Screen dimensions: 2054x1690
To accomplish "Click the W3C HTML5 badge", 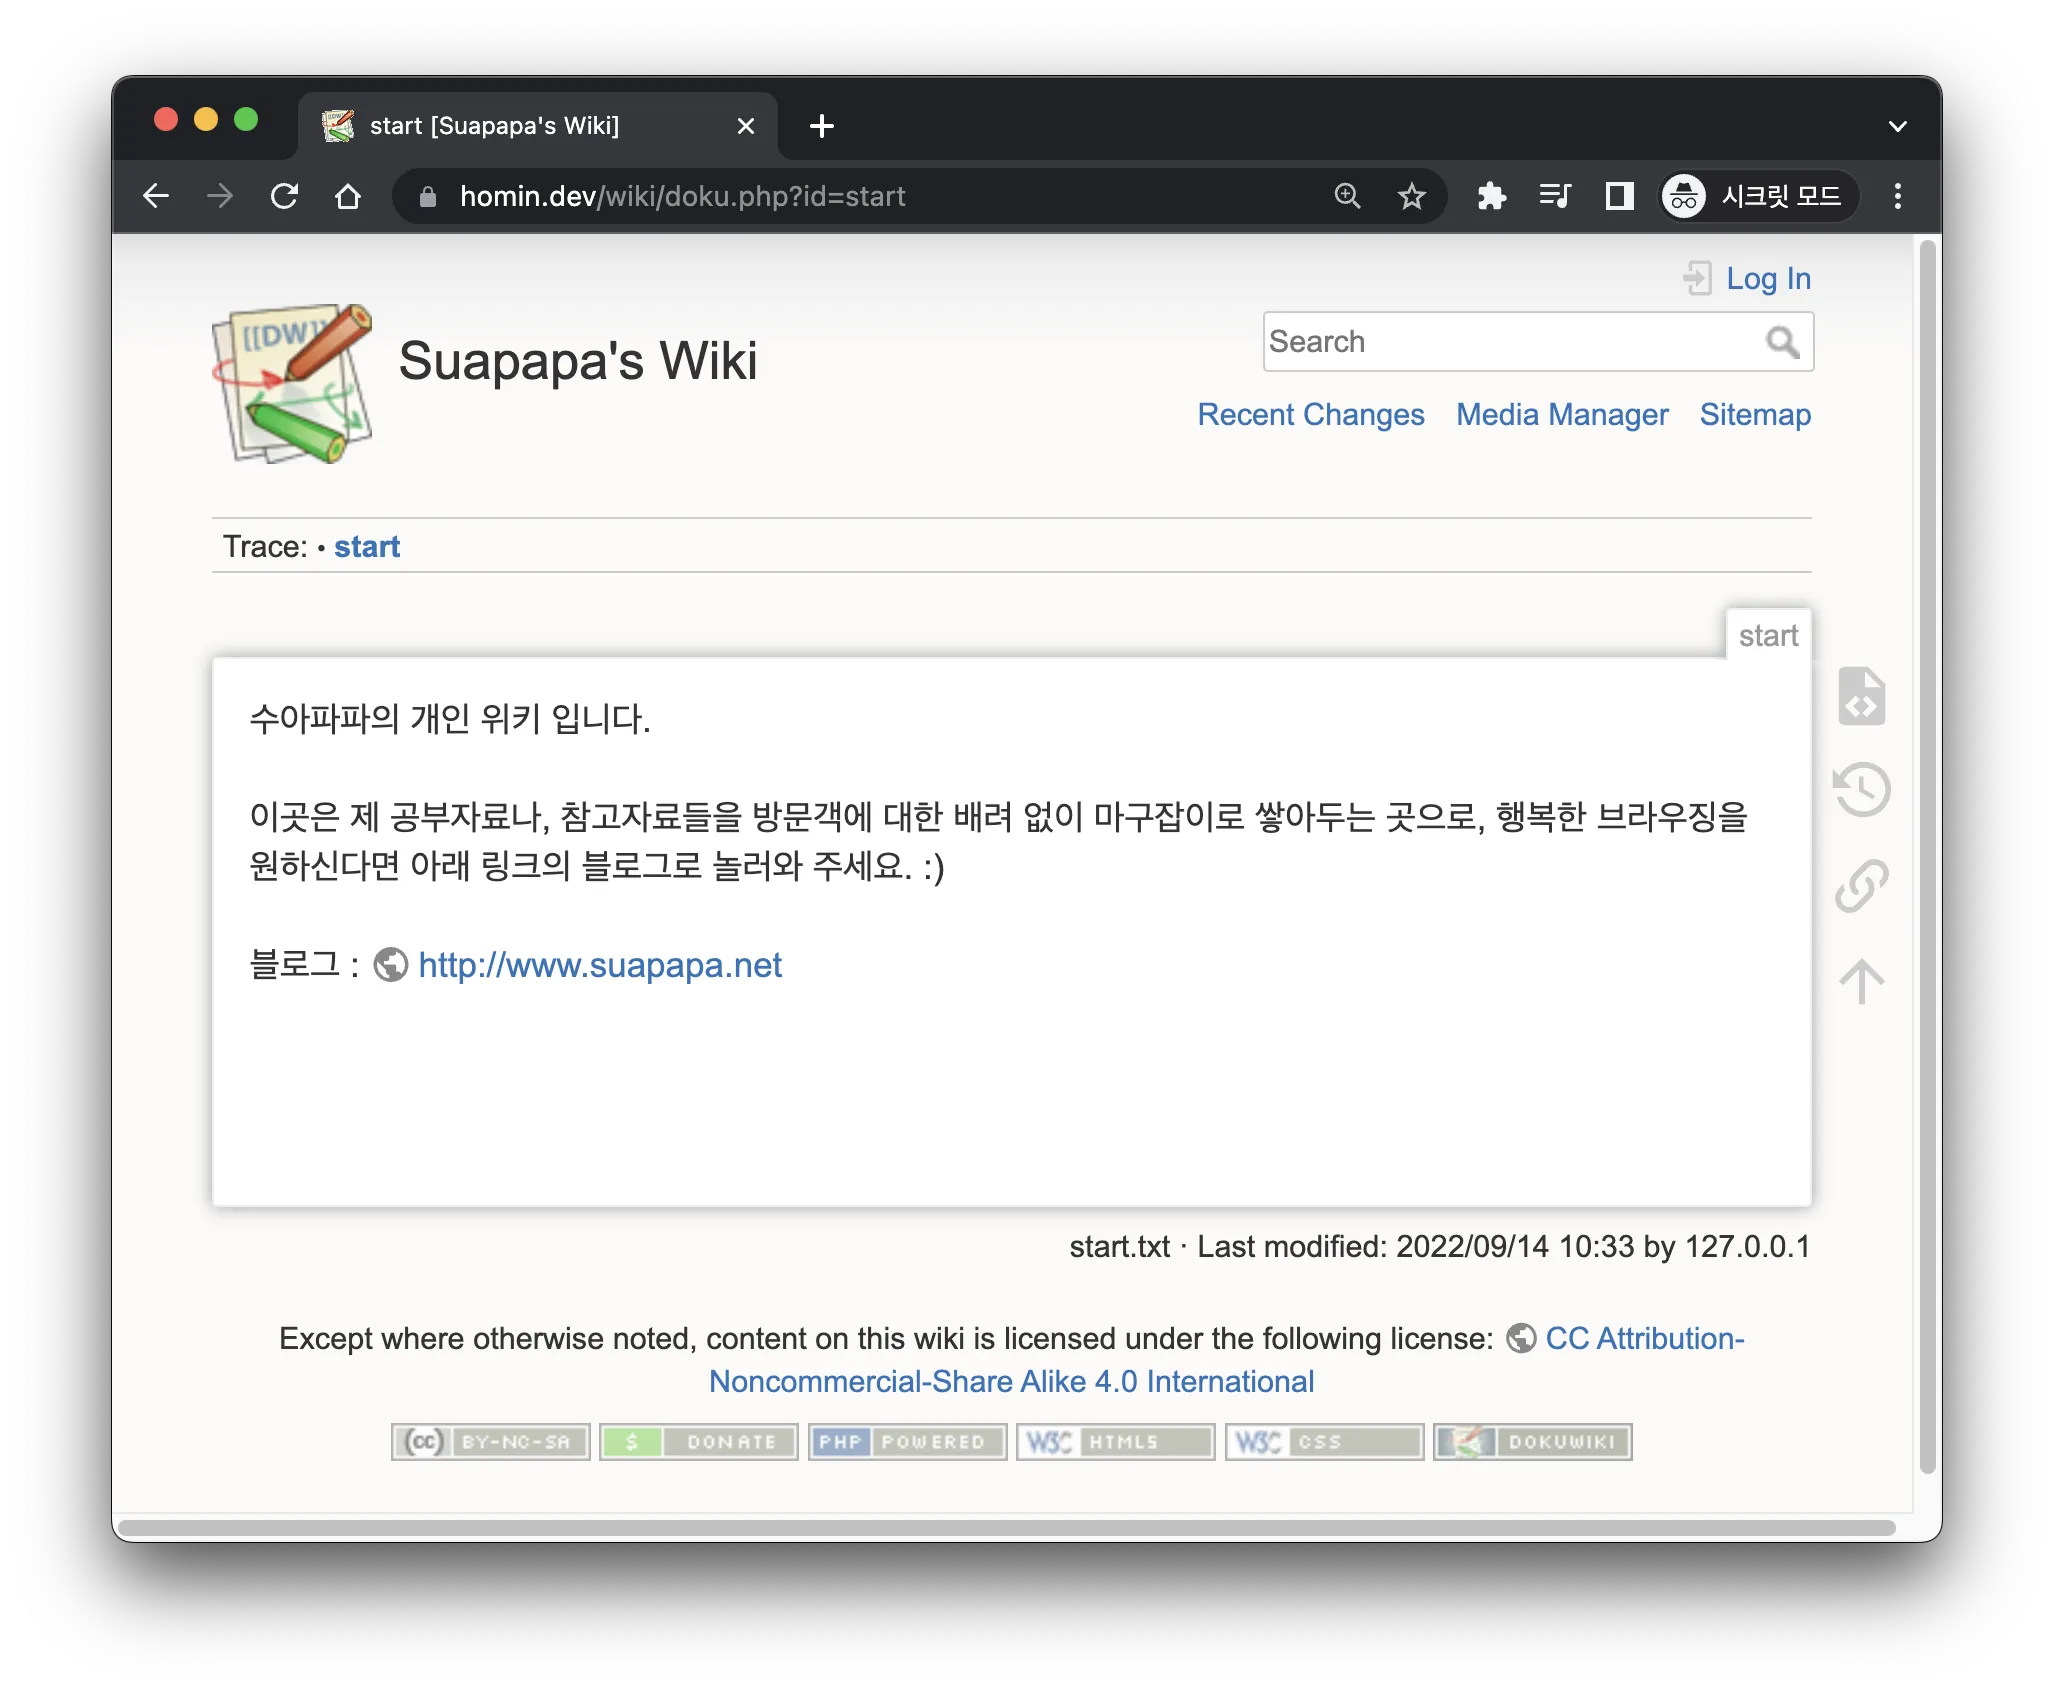I will tap(1116, 1442).
